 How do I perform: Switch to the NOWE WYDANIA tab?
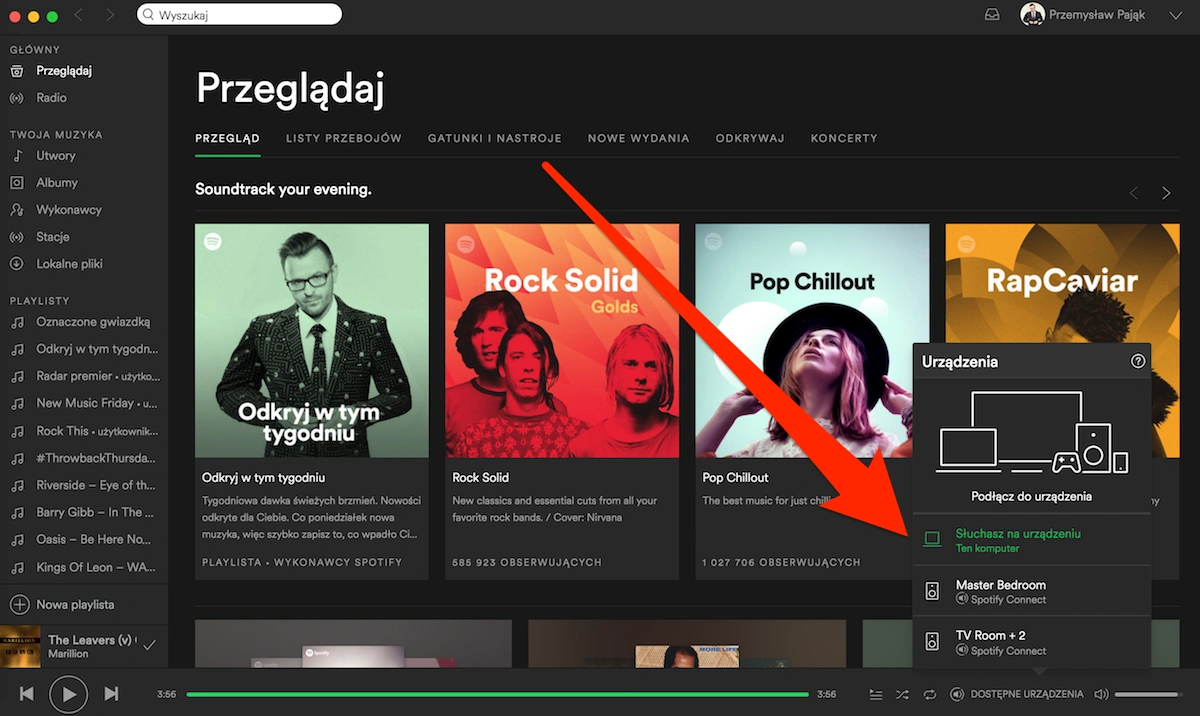639,138
